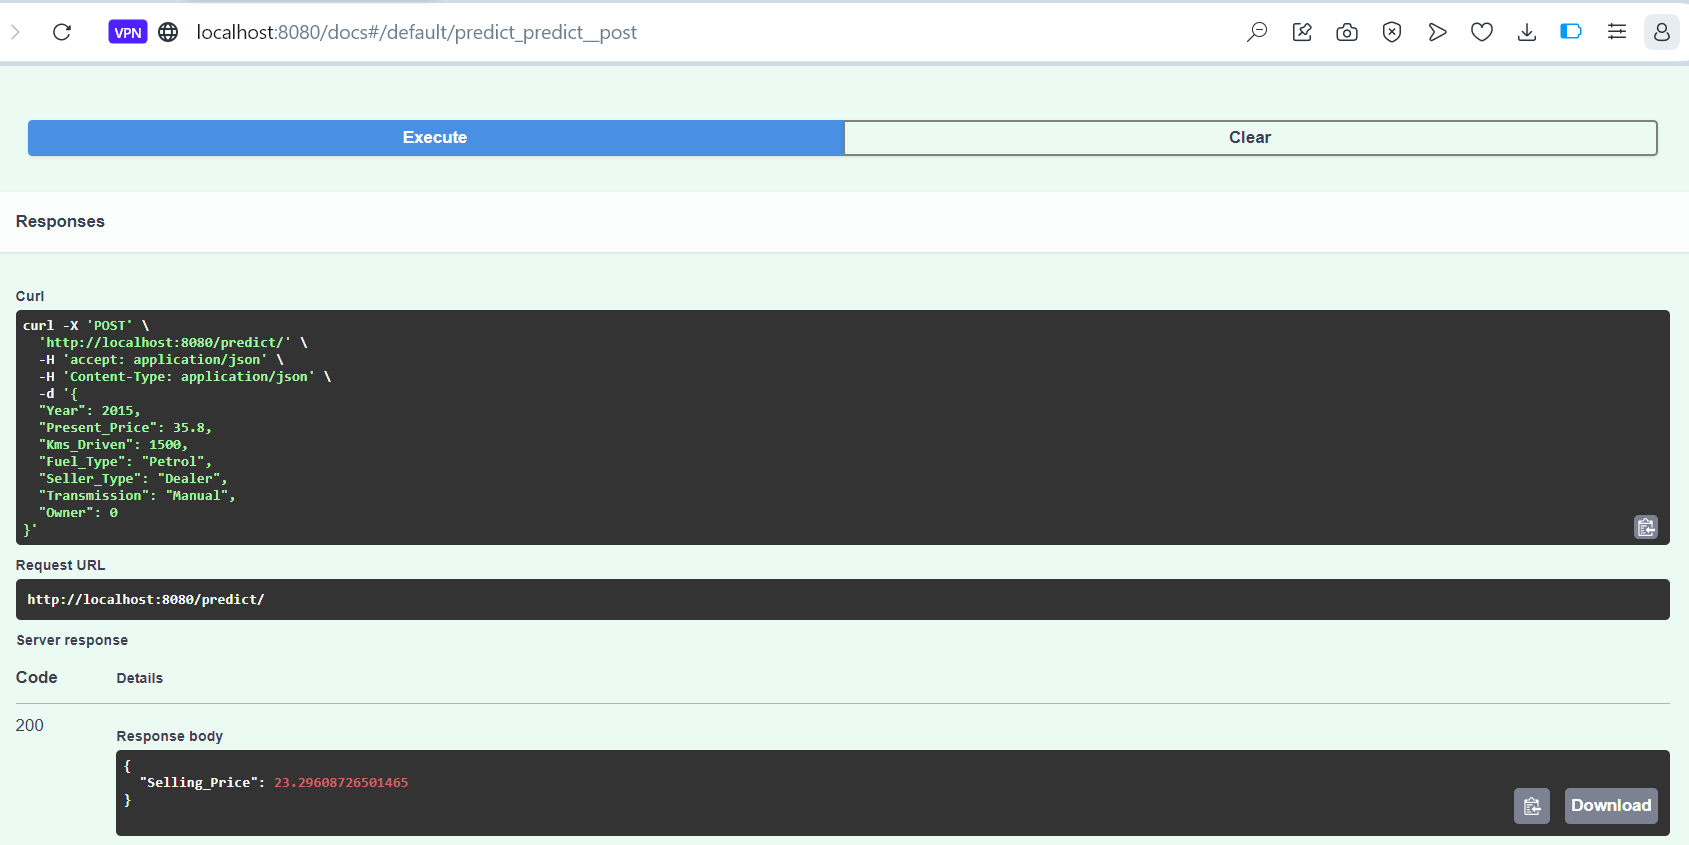
Task: Add bookmark with heart icon
Action: pos(1482,32)
